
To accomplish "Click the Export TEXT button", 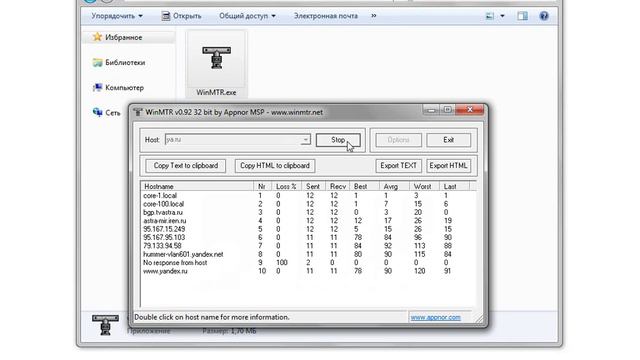I will tap(398, 166).
